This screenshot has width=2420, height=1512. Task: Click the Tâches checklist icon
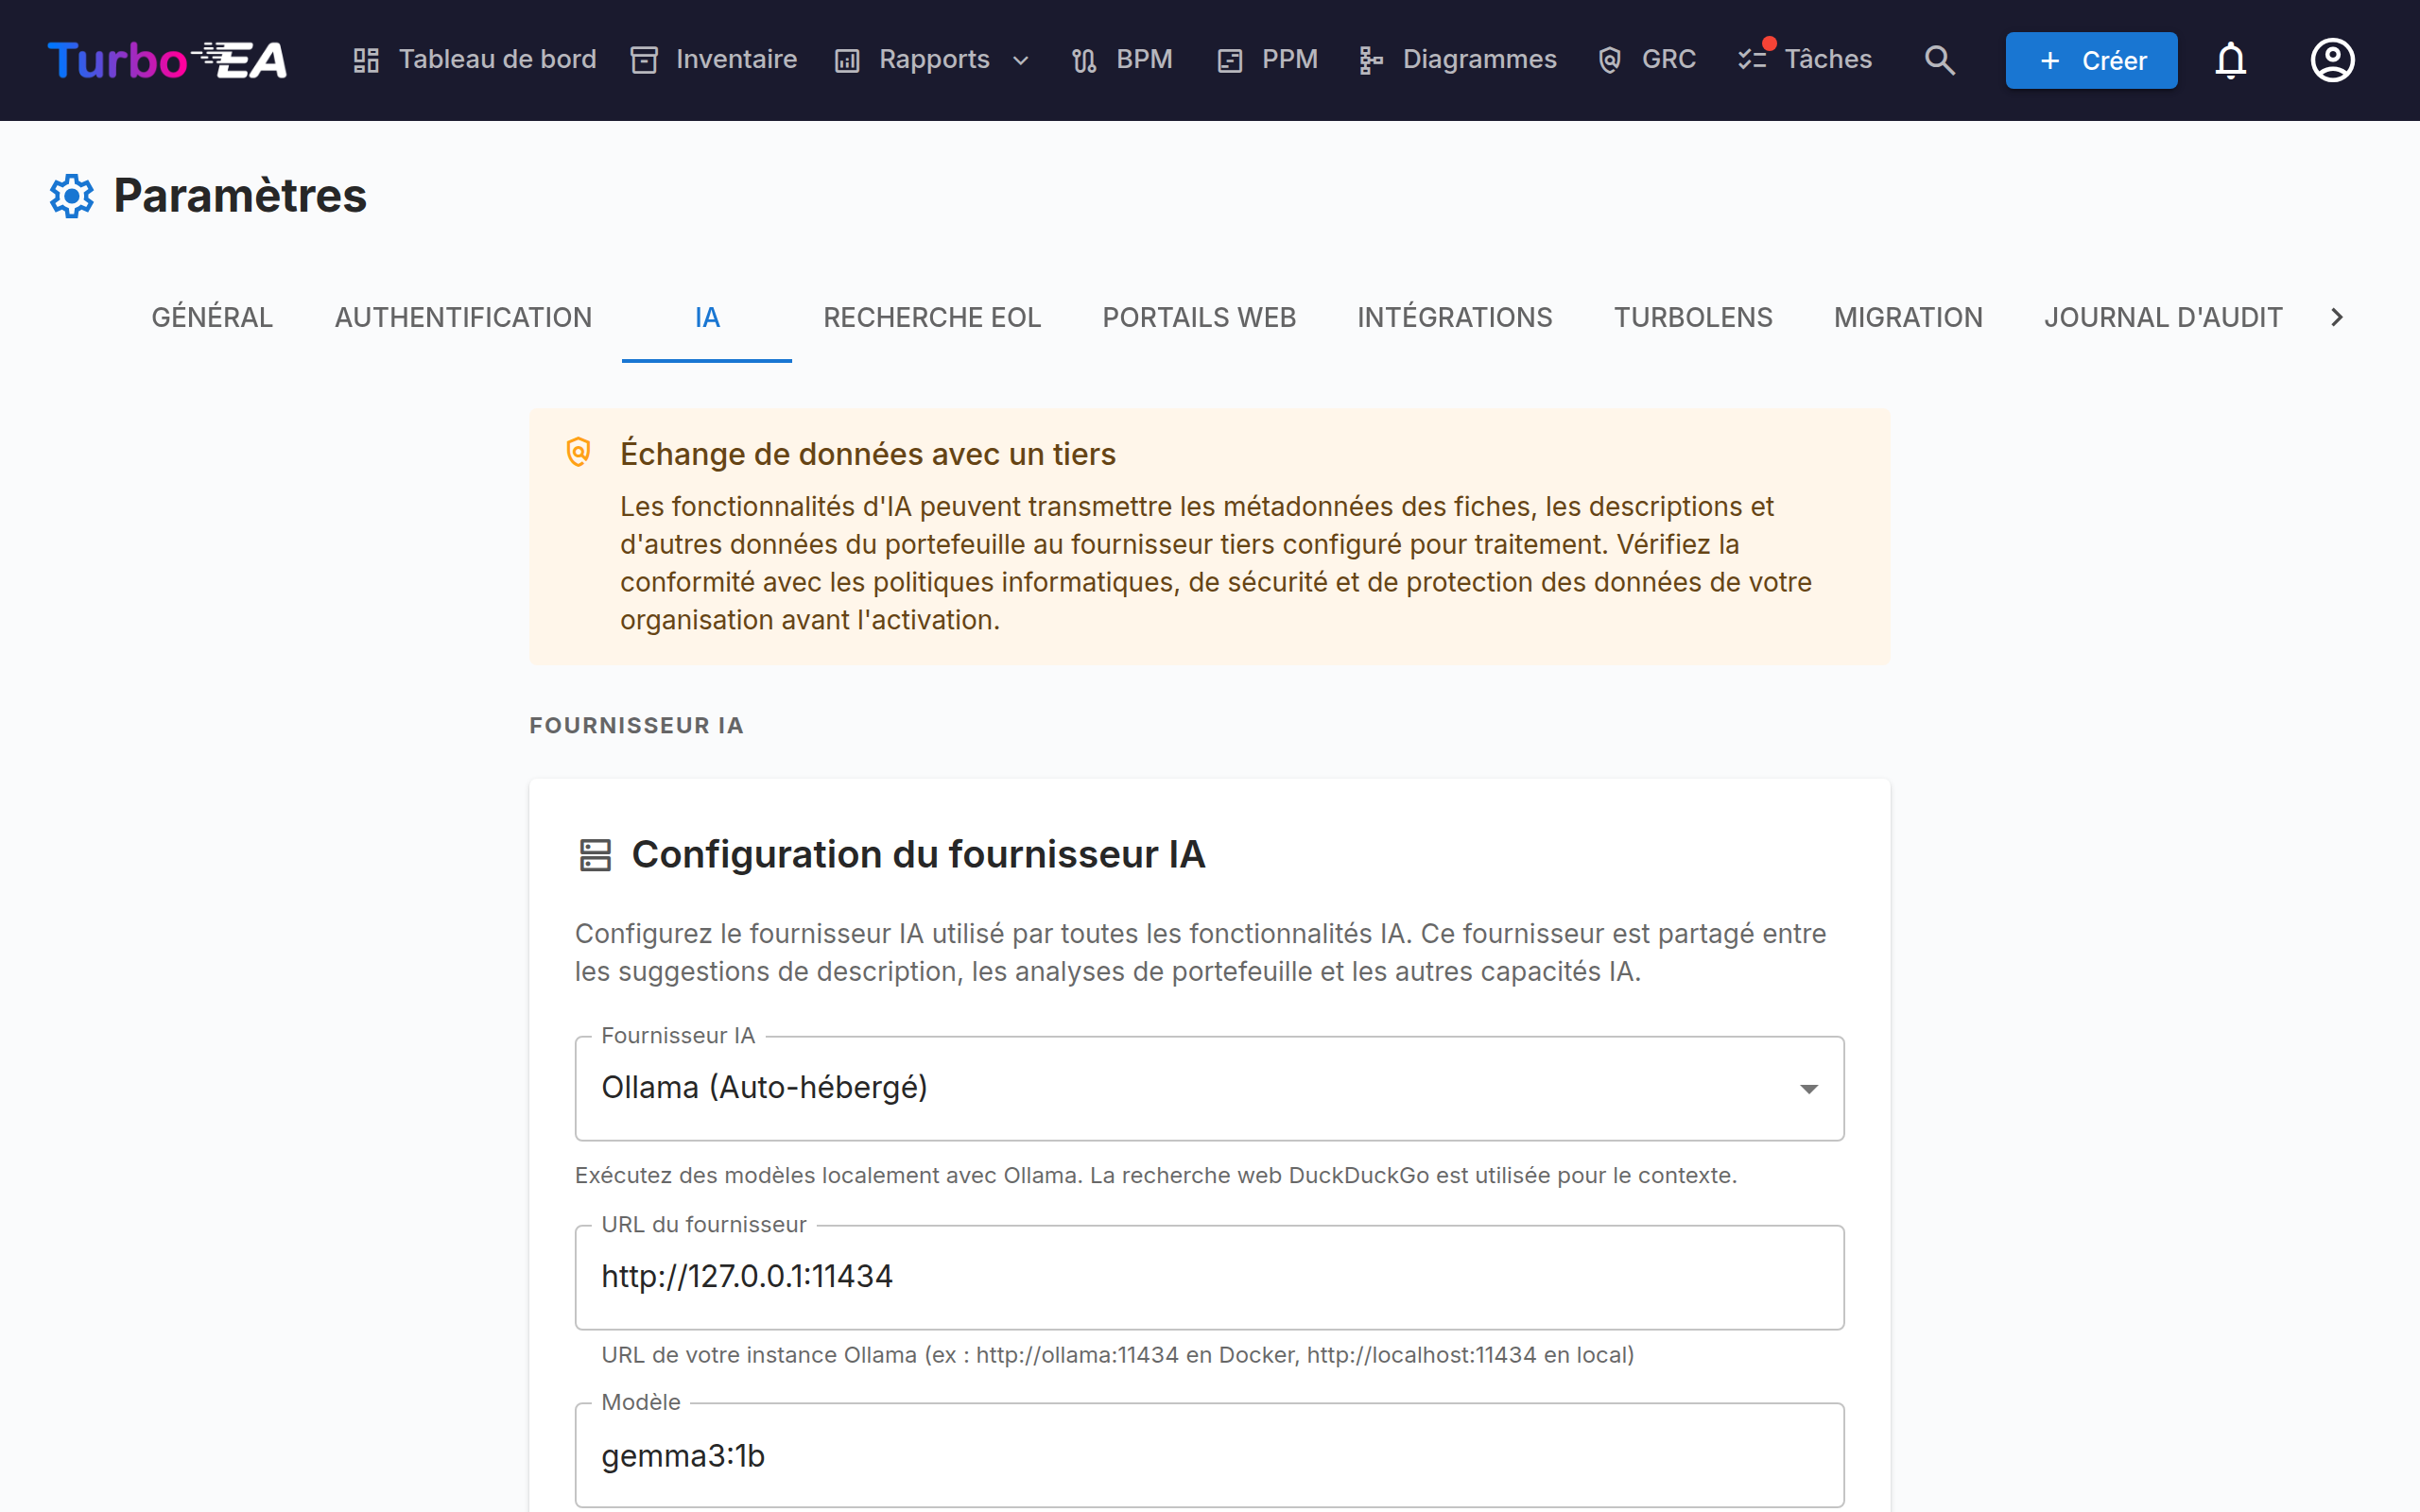coord(1753,61)
